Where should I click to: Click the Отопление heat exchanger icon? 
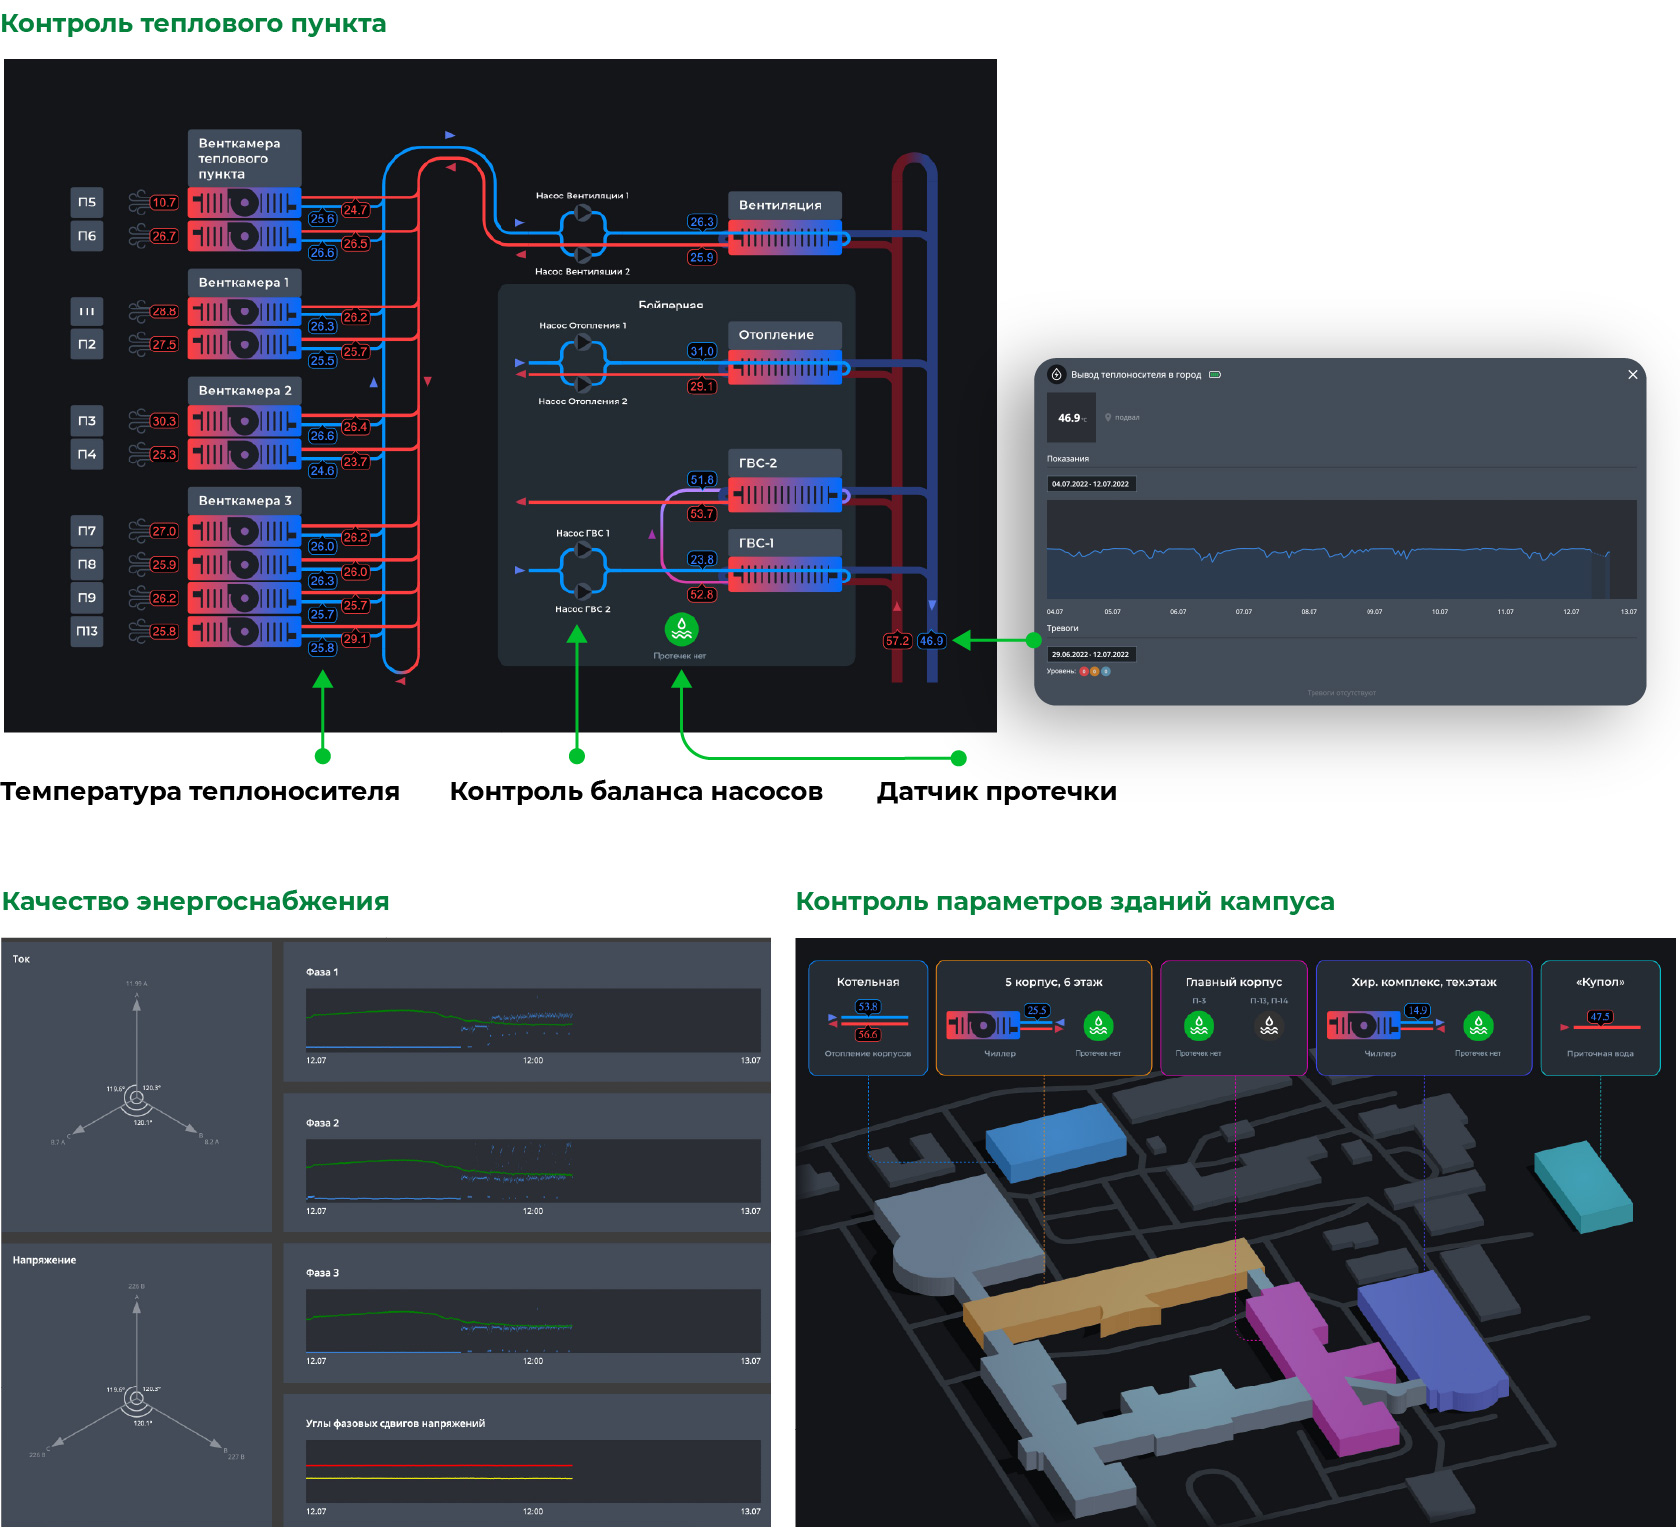[x=784, y=369]
